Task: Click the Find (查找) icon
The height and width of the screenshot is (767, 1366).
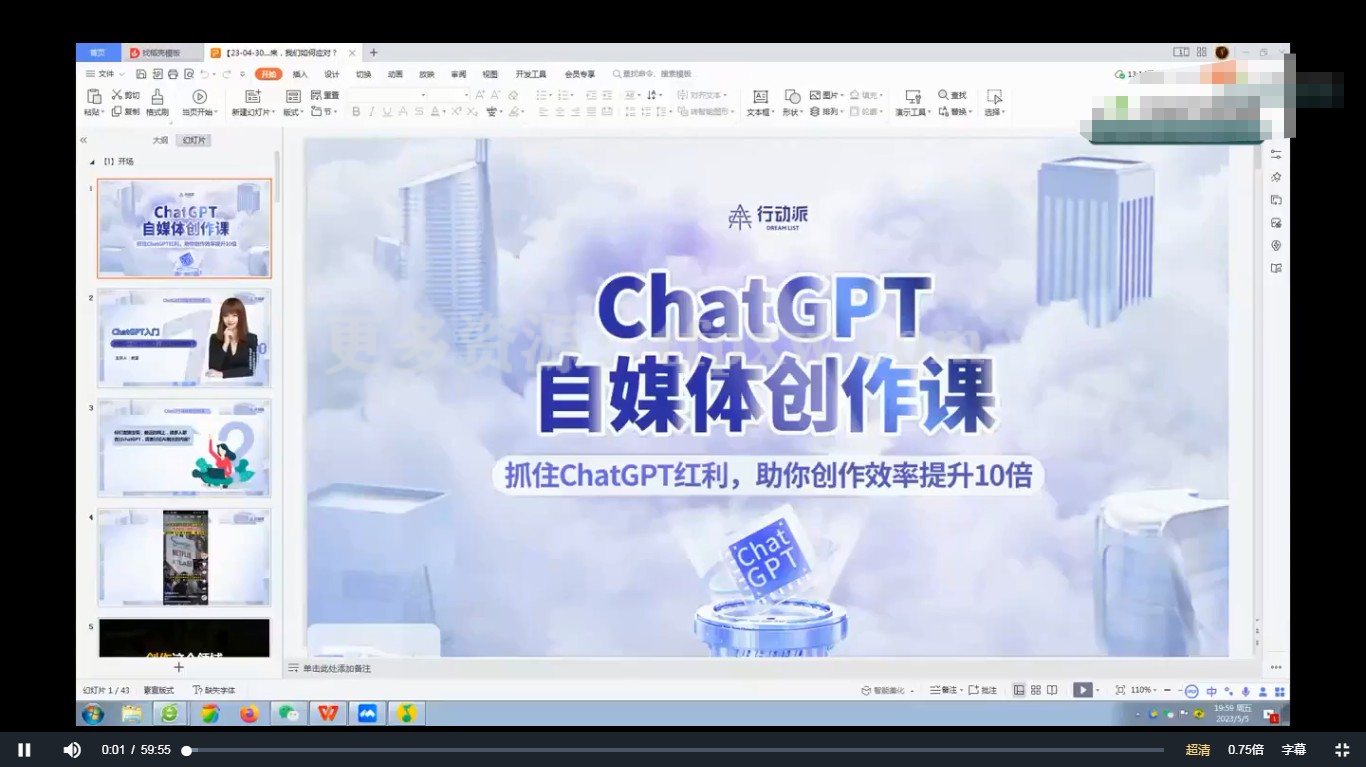Action: point(953,95)
